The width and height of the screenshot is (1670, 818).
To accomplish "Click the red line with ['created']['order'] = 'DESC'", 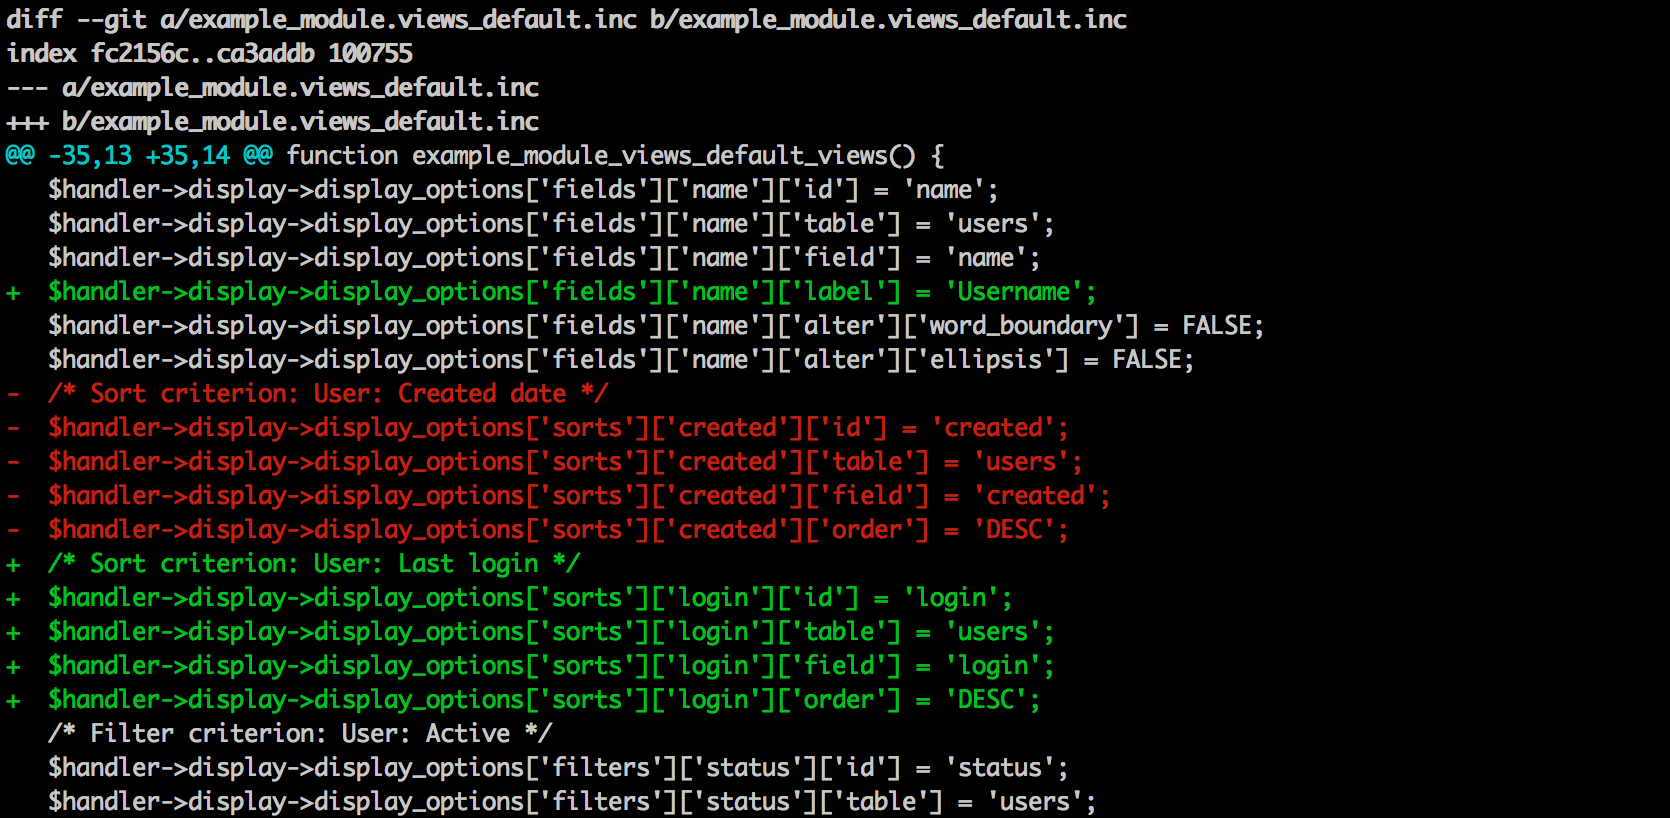I will pyautogui.click(x=558, y=530).
